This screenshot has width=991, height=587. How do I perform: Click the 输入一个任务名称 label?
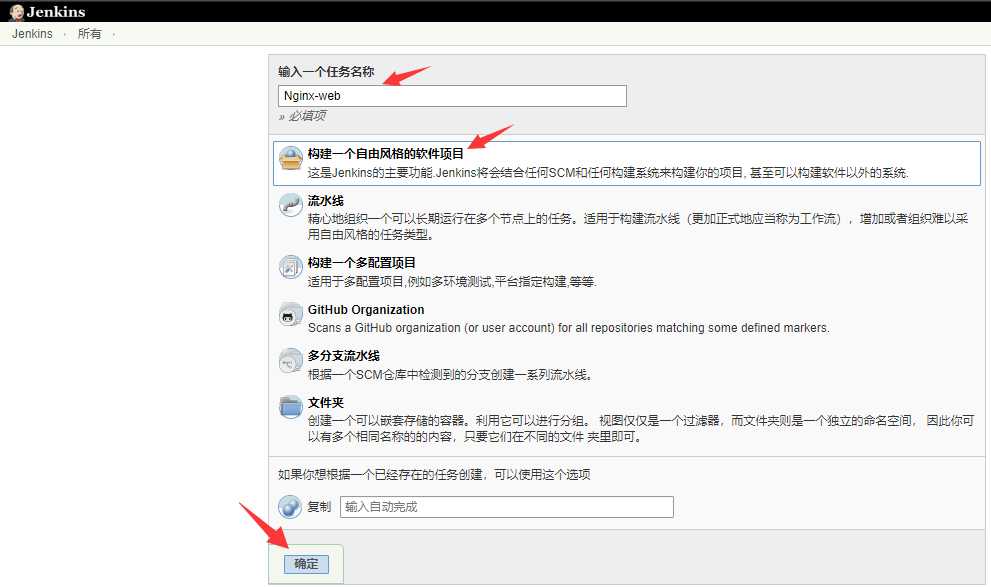(x=326, y=72)
